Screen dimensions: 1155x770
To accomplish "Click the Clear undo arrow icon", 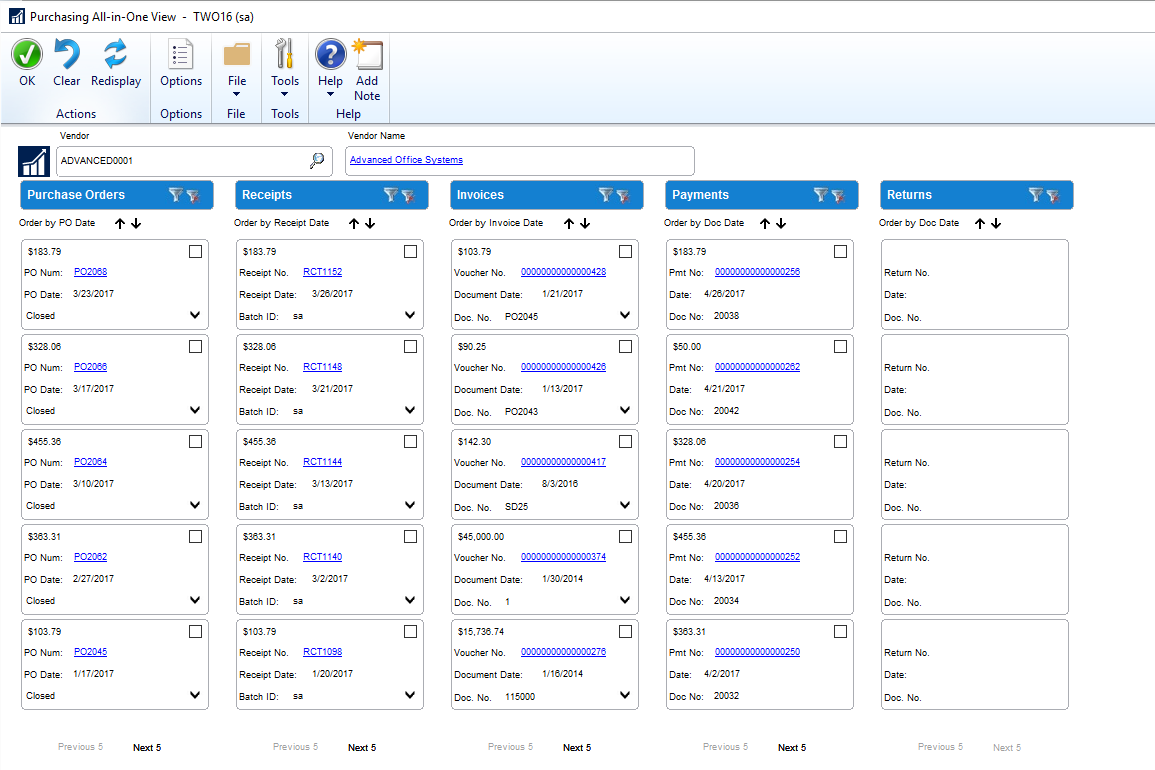I will (x=67, y=55).
